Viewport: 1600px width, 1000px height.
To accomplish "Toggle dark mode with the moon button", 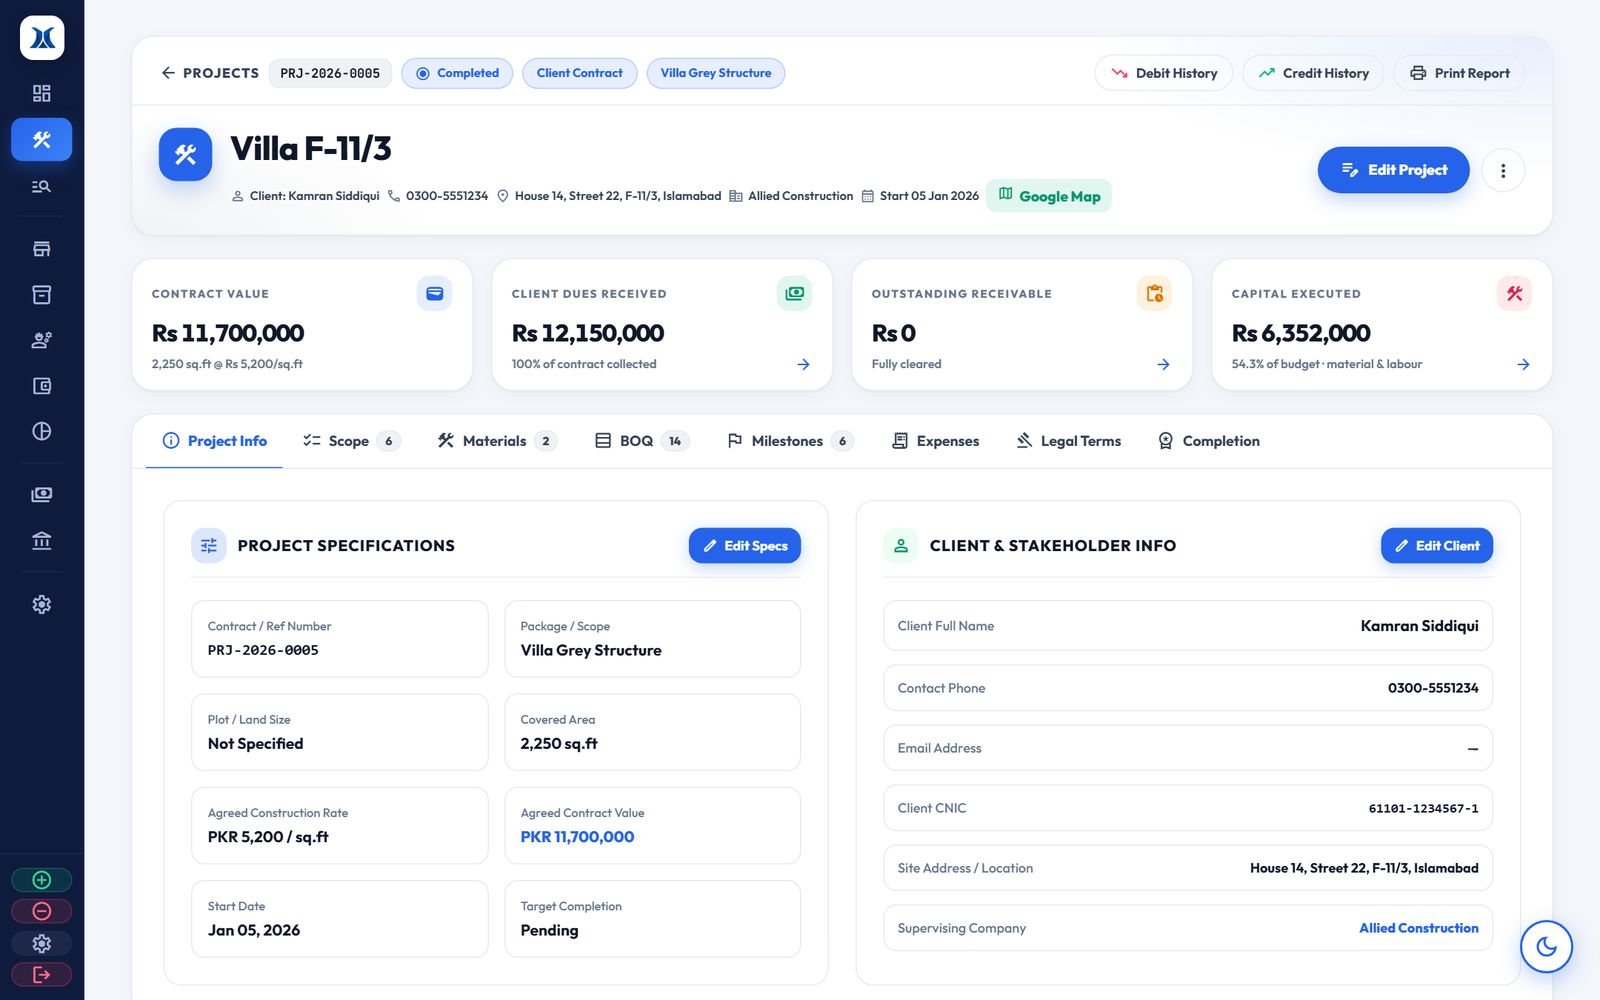I will pyautogui.click(x=1546, y=946).
